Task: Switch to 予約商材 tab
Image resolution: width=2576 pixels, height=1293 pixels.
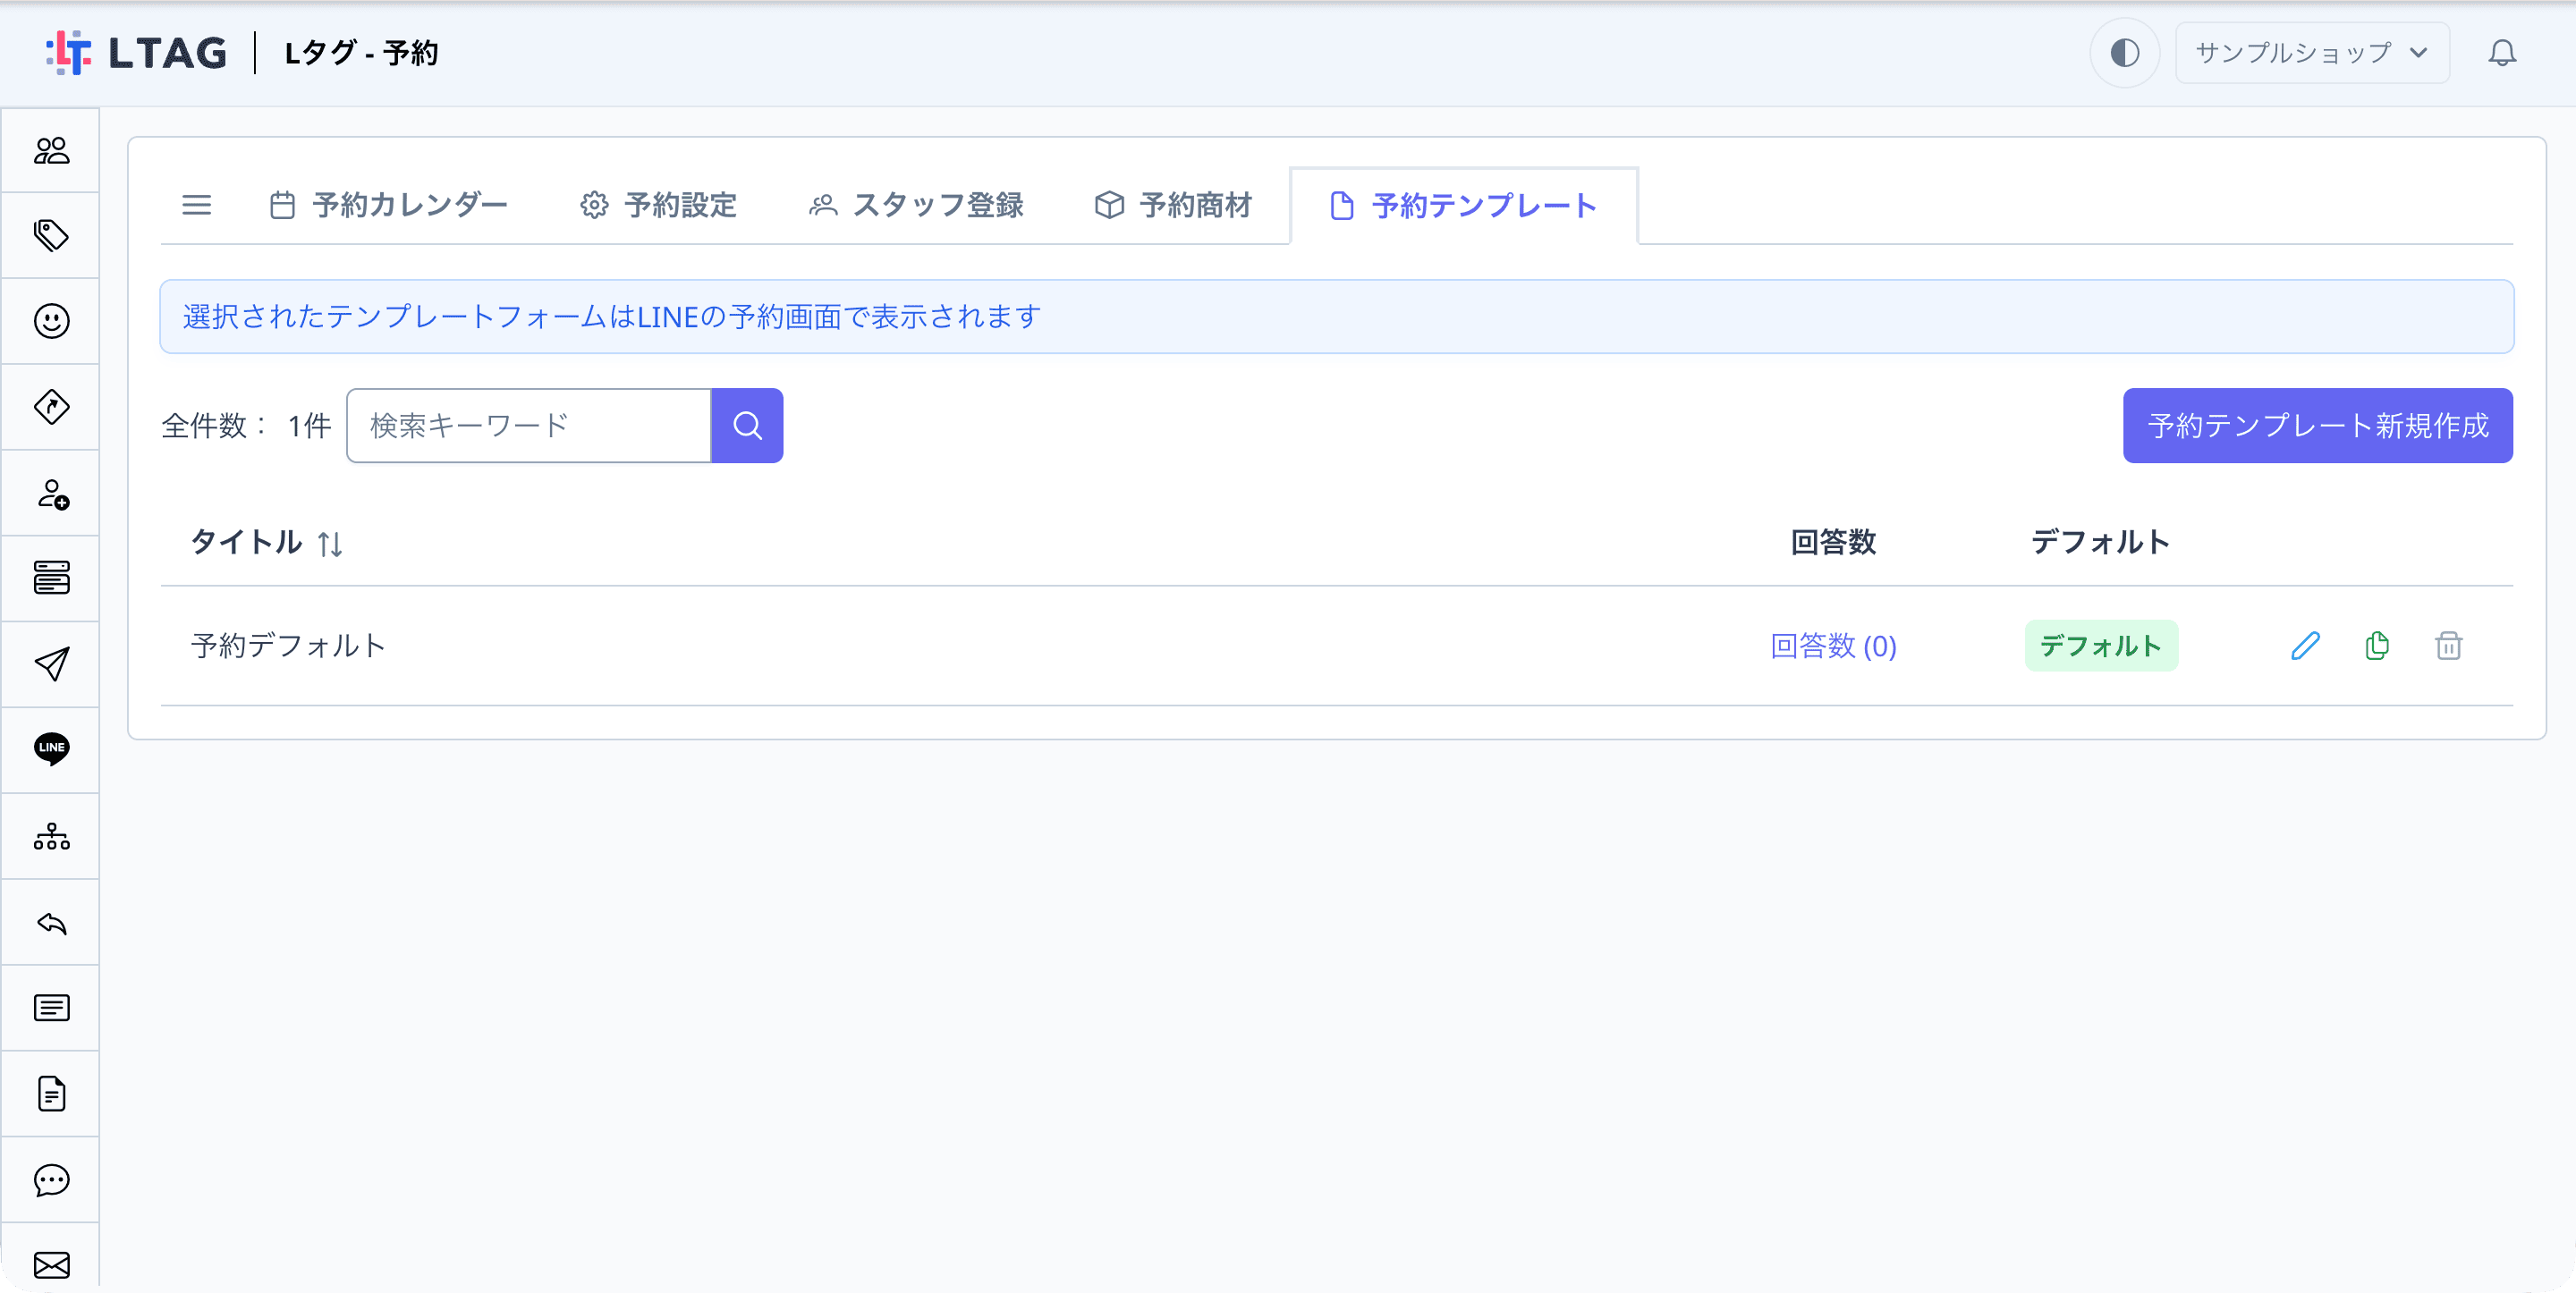Action: pyautogui.click(x=1173, y=205)
